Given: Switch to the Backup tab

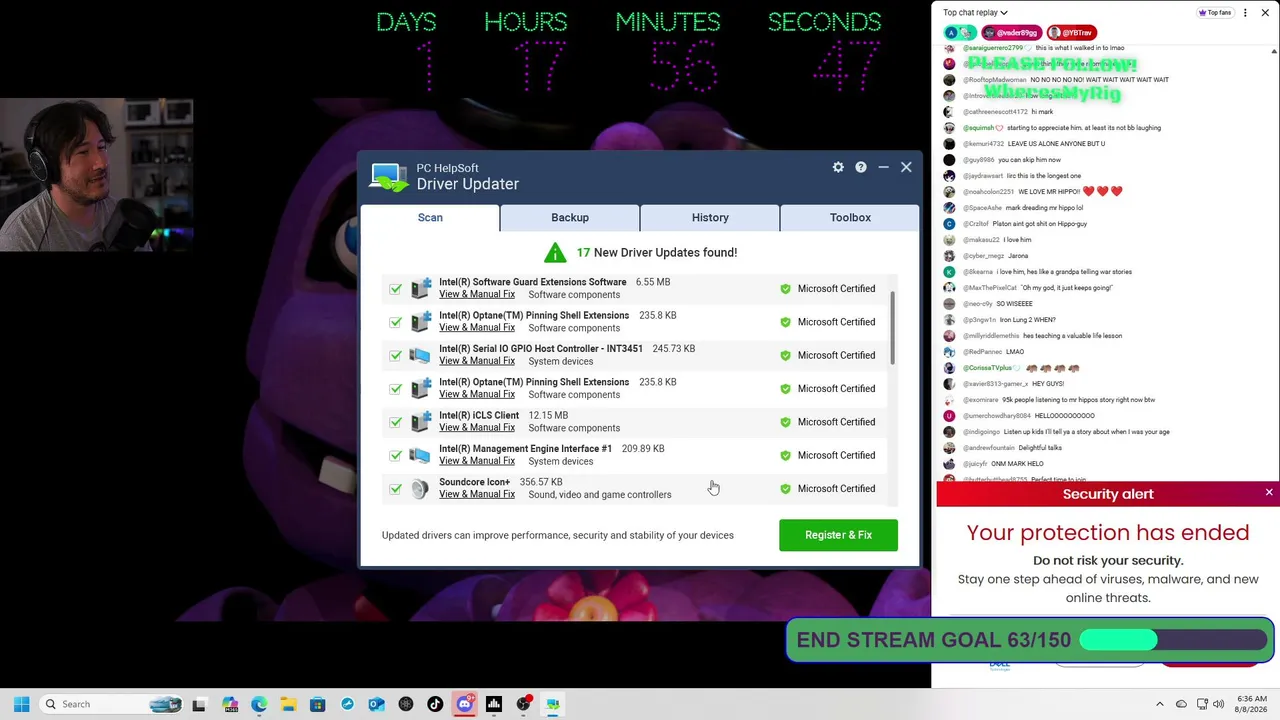Looking at the screenshot, I should 570,217.
